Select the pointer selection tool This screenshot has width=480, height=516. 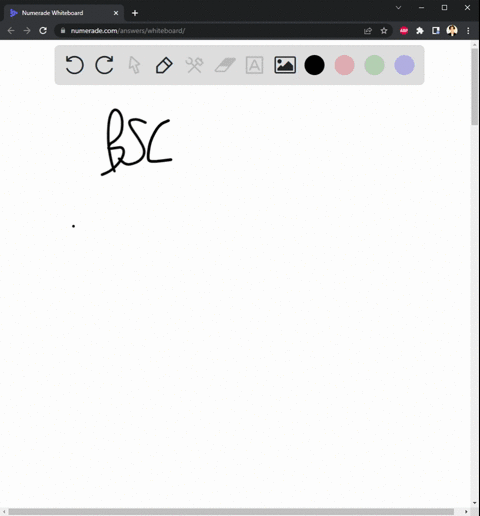134,65
